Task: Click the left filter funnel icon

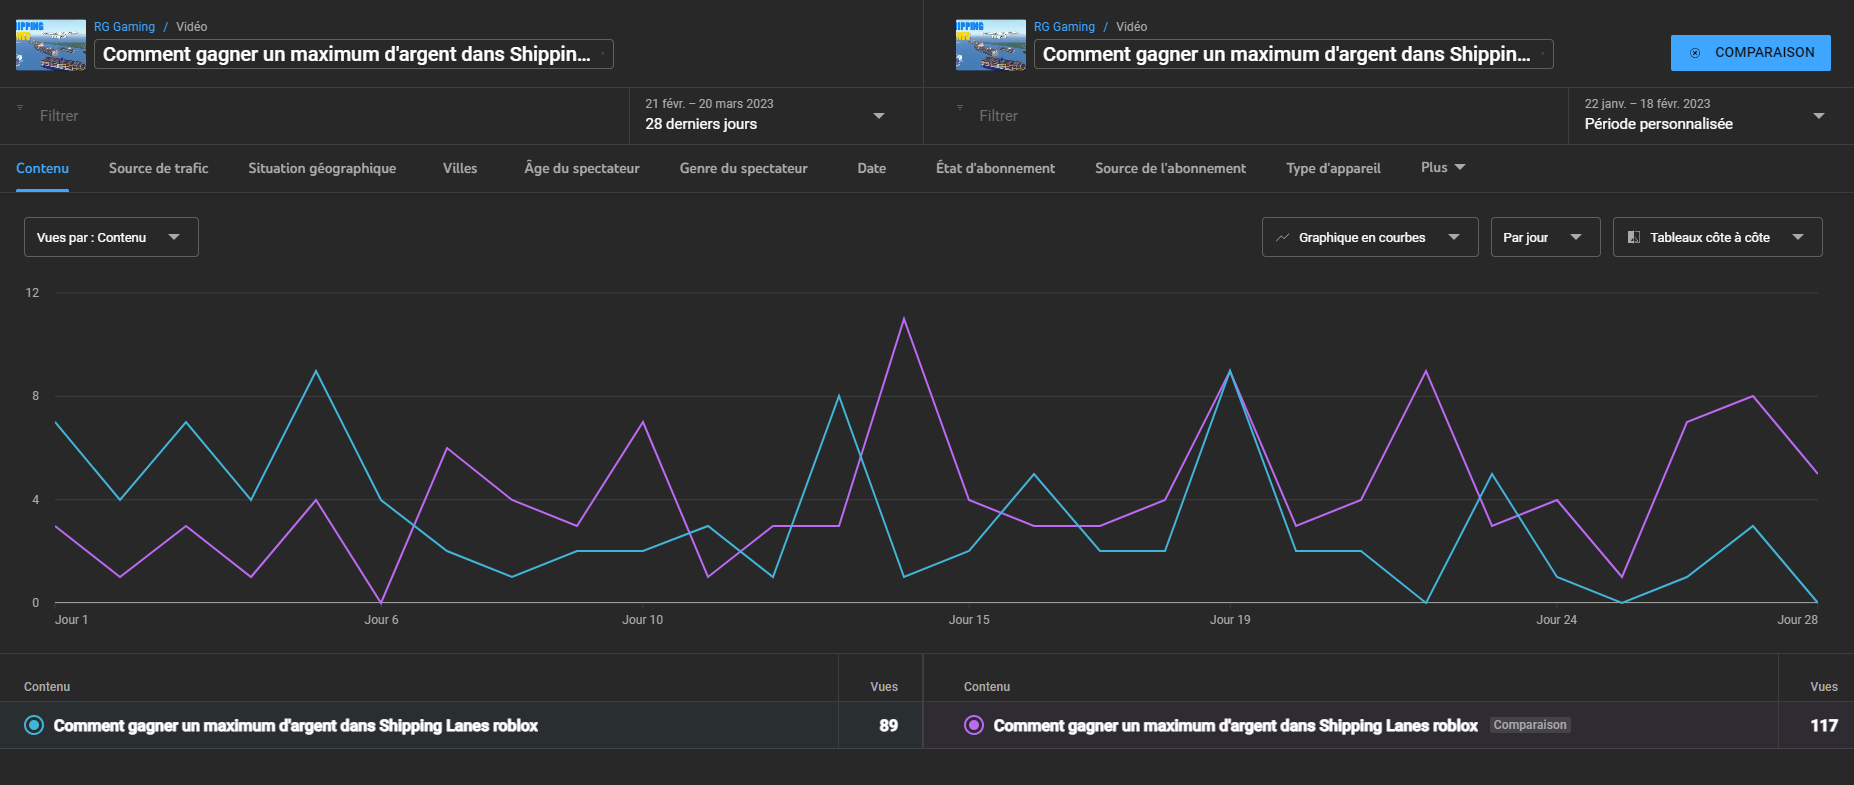Action: [20, 107]
